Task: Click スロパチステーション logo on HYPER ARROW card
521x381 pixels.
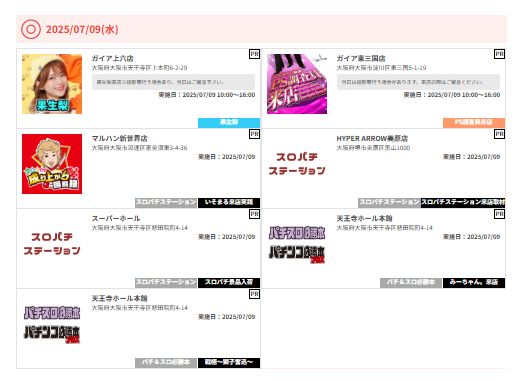Action: pyautogui.click(x=297, y=164)
